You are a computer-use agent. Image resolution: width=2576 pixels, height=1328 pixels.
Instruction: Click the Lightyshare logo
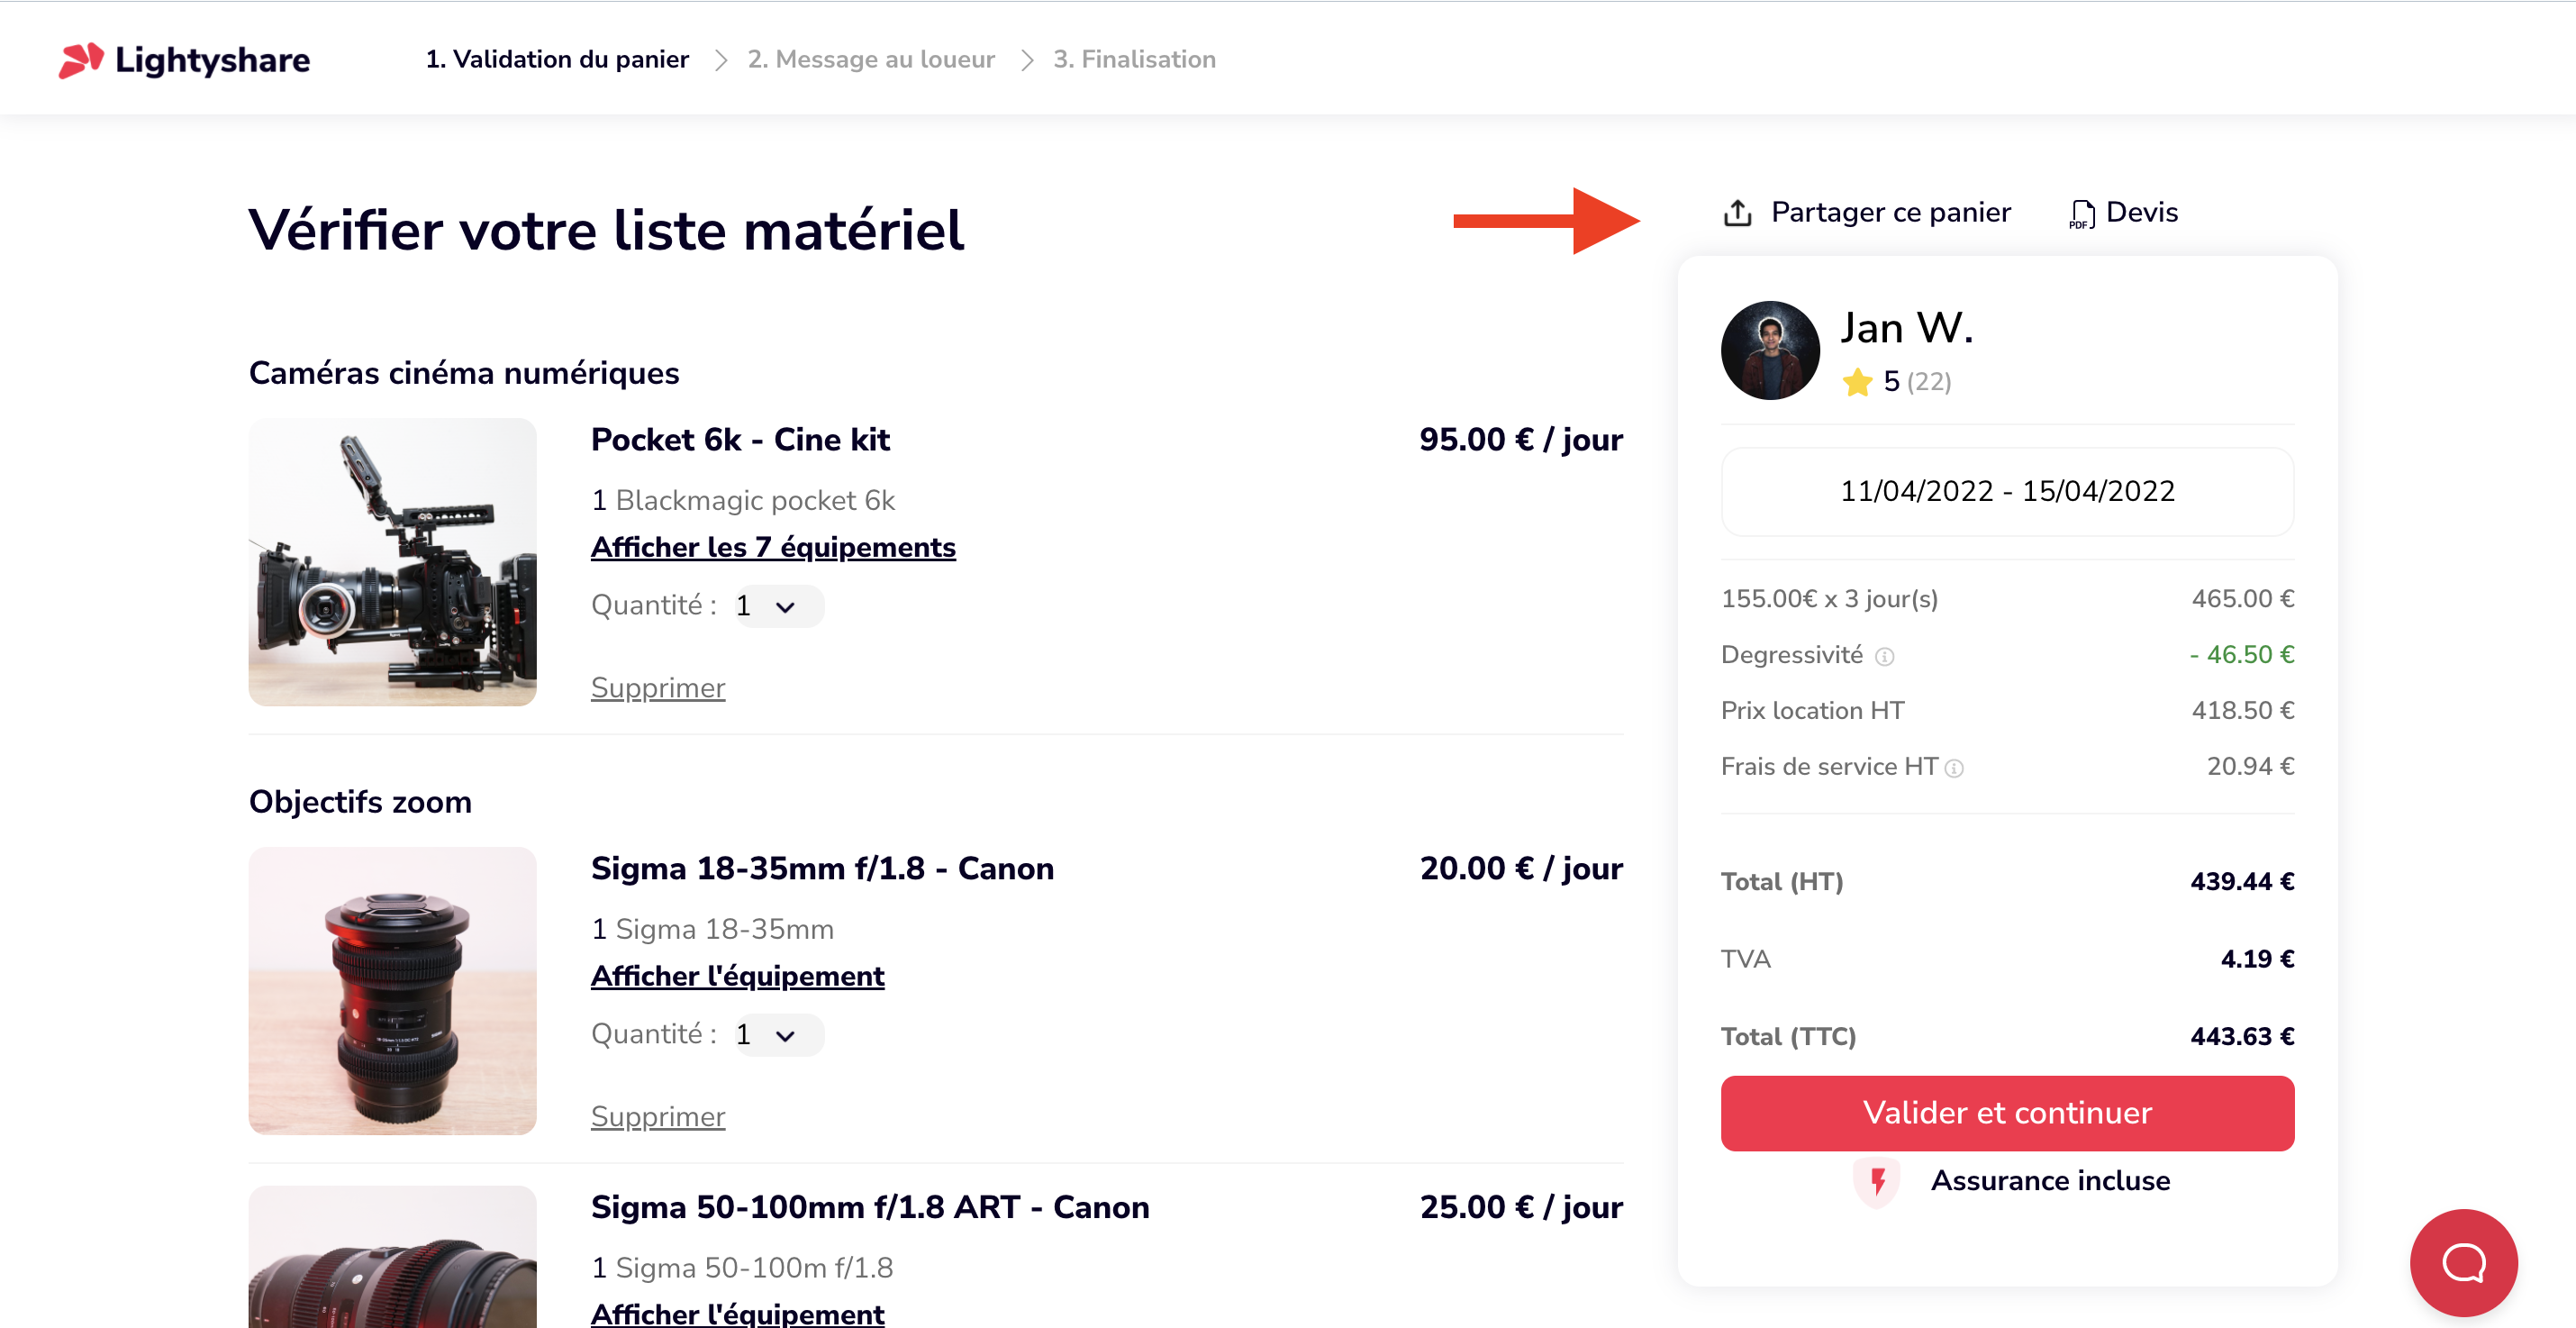click(x=184, y=60)
